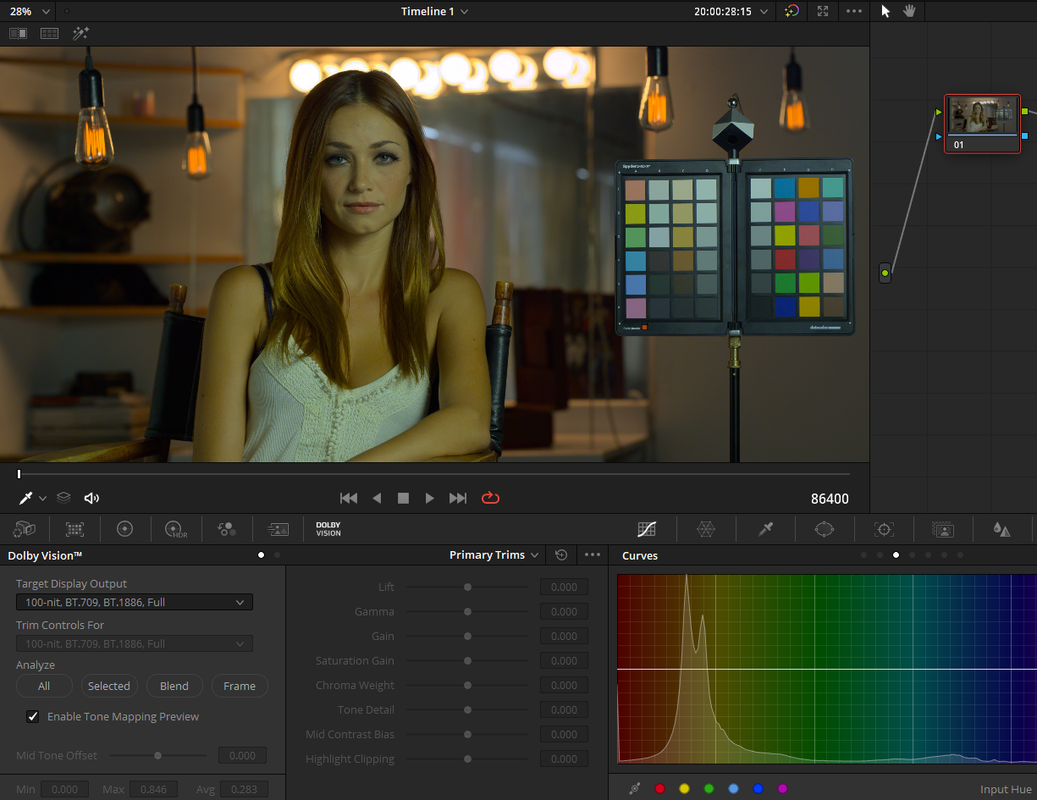Open the Camera Raw palette
Screen dimensions: 1037x800
24,529
